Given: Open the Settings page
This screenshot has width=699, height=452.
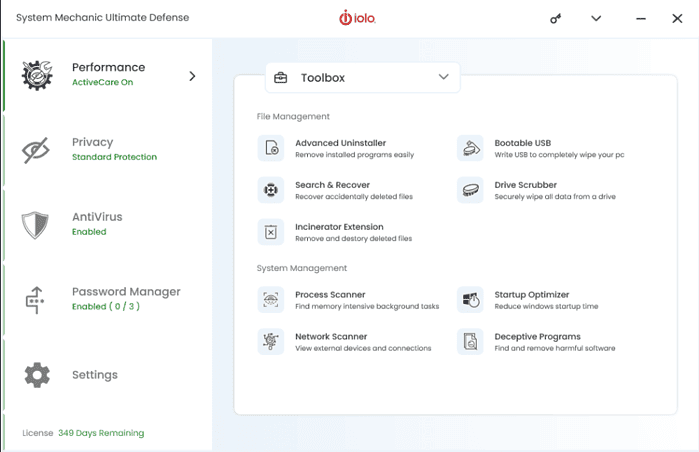Looking at the screenshot, I should pyautogui.click(x=94, y=375).
